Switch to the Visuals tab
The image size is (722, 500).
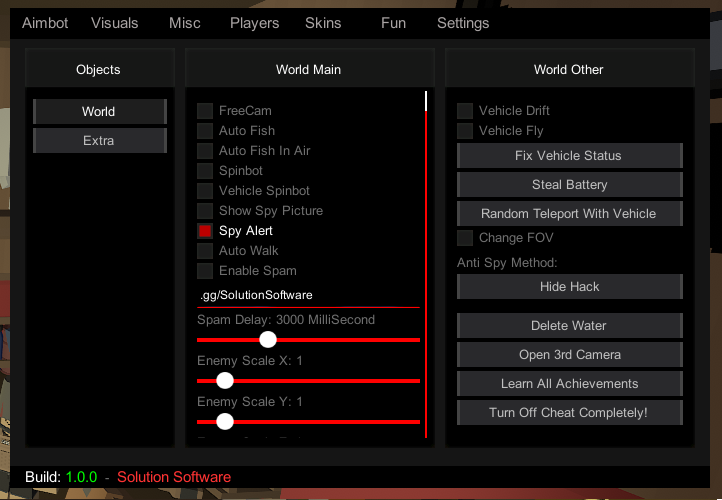pyautogui.click(x=114, y=23)
